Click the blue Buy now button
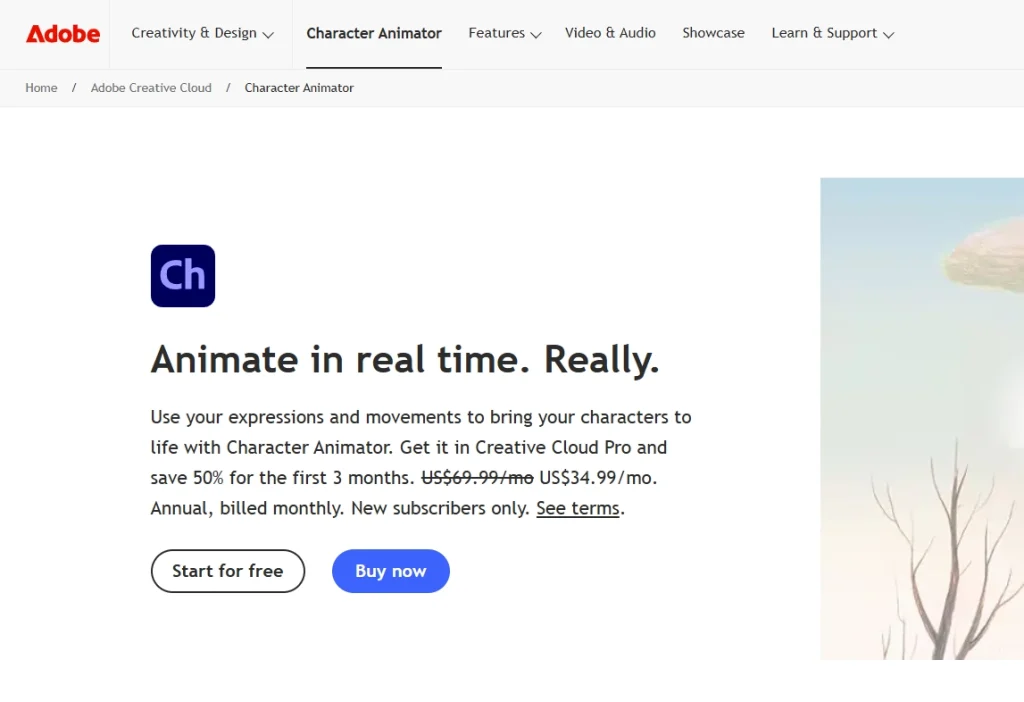Image resolution: width=1024 pixels, height=702 pixels. tap(390, 571)
